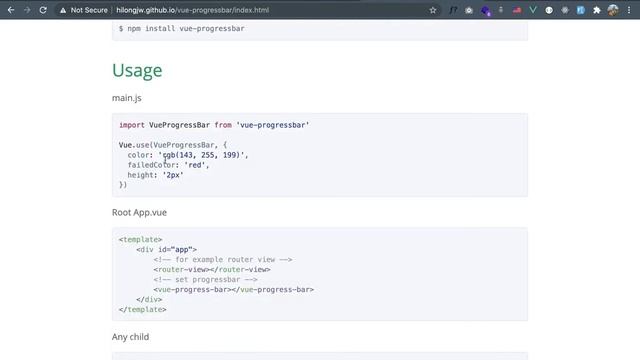Click the opening <template> tag line
640x360 pixels.
140,240
